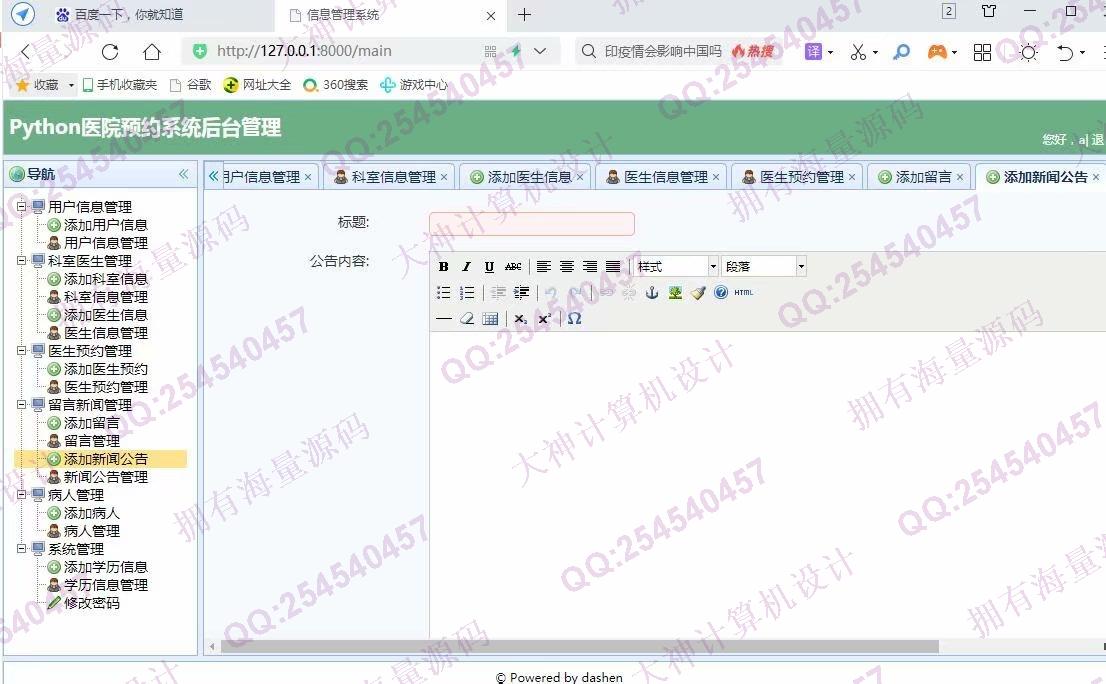This screenshot has height=684, width=1106.
Task: Open 修改密码 in navigation tree
Action: (x=92, y=603)
